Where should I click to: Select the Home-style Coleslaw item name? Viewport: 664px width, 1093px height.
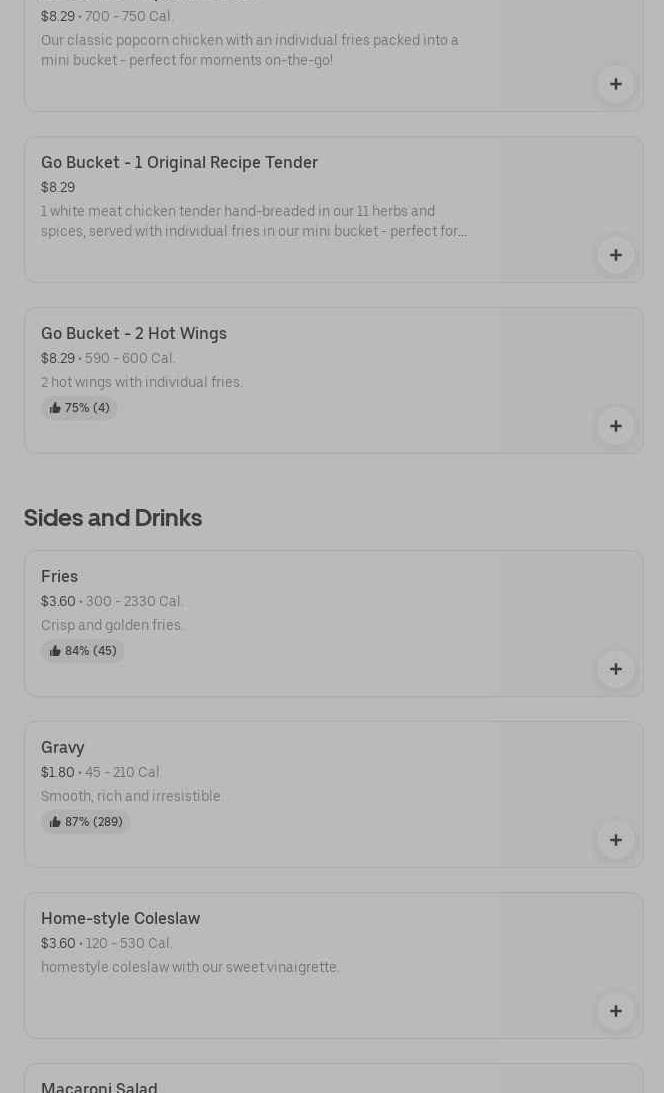tap(120, 918)
